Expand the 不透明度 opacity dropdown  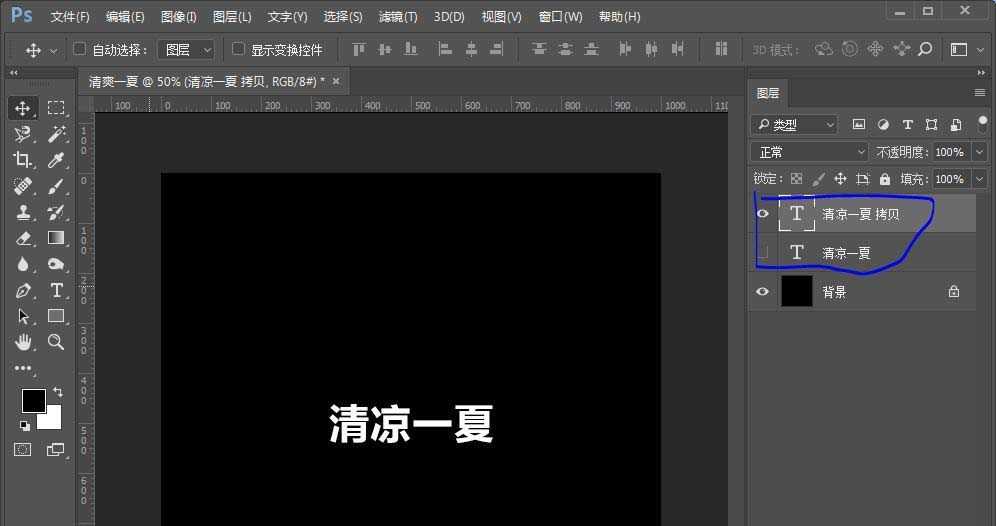979,152
